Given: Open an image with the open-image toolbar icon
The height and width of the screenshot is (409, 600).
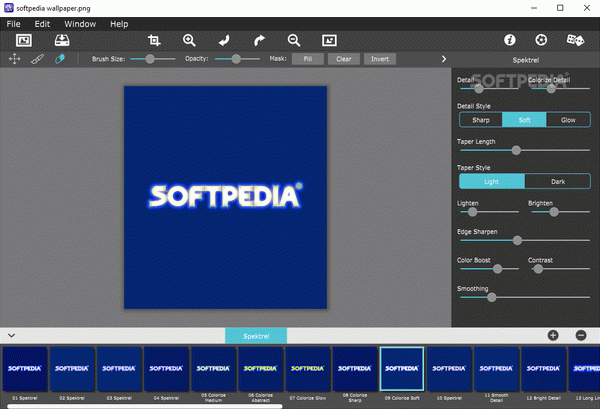Looking at the screenshot, I should click(x=24, y=40).
